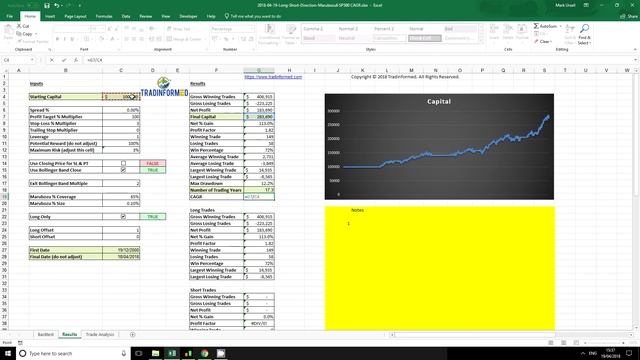Toggle Use Closing Price for SL & PT checkbox
Image resolution: width=640 pixels, height=360 pixels.
coord(123,163)
